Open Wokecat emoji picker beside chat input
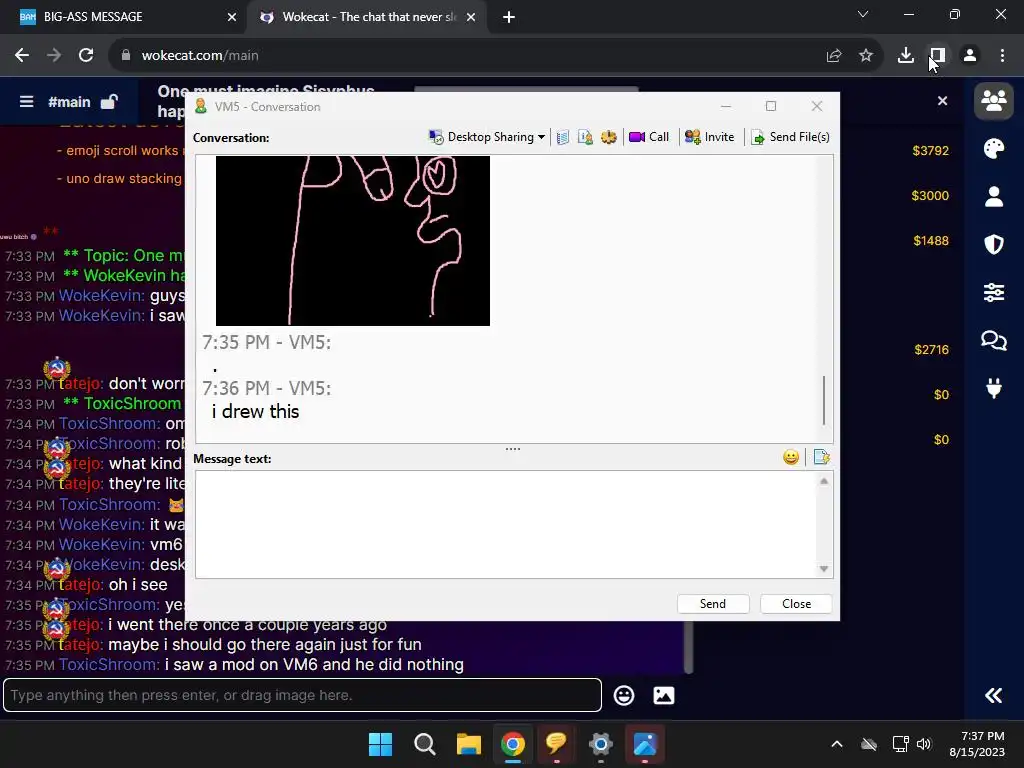 (624, 696)
